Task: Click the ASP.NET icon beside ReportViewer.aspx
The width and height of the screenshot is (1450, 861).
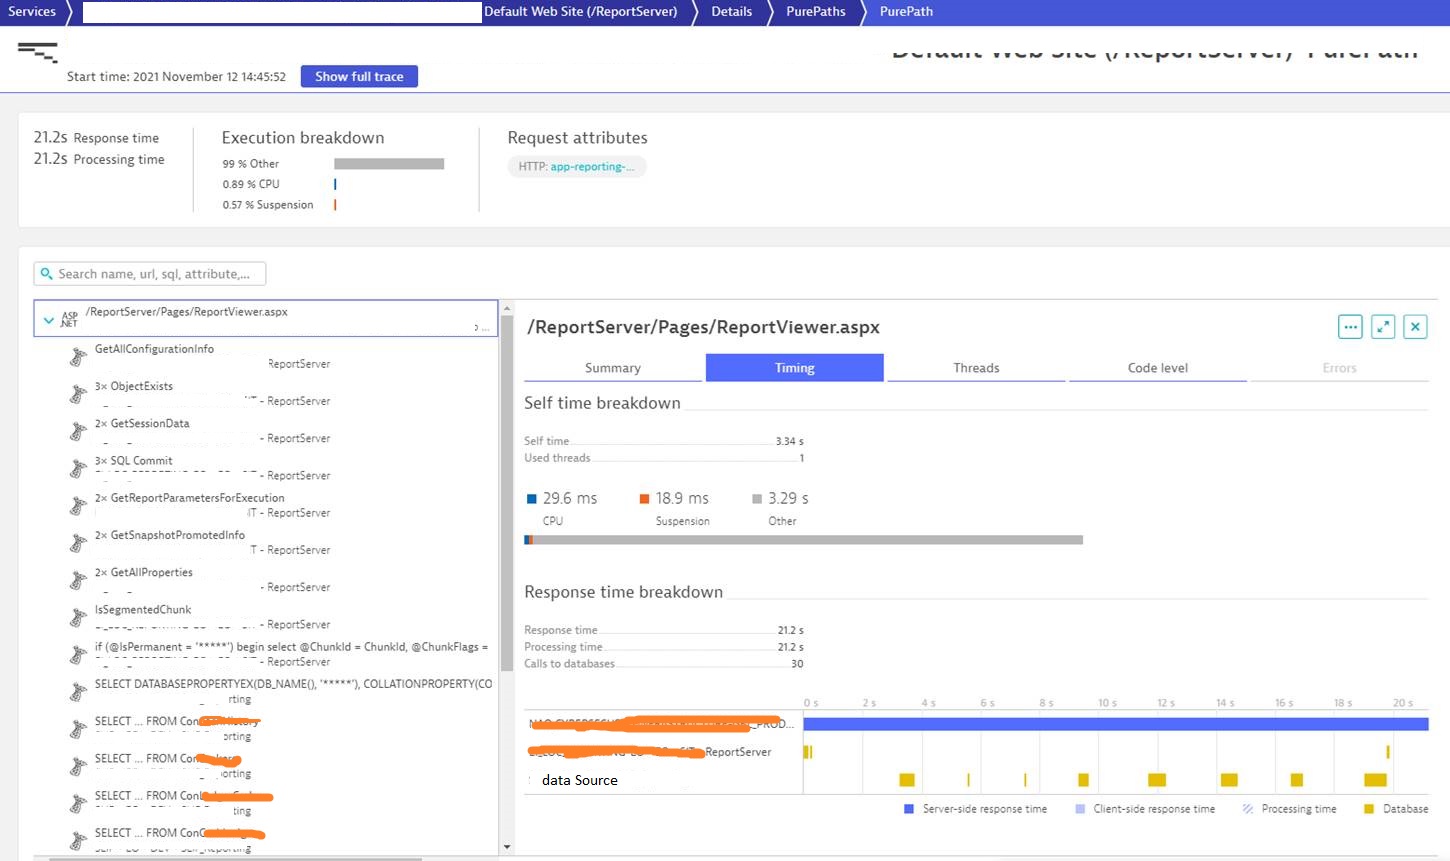Action: click(x=69, y=318)
